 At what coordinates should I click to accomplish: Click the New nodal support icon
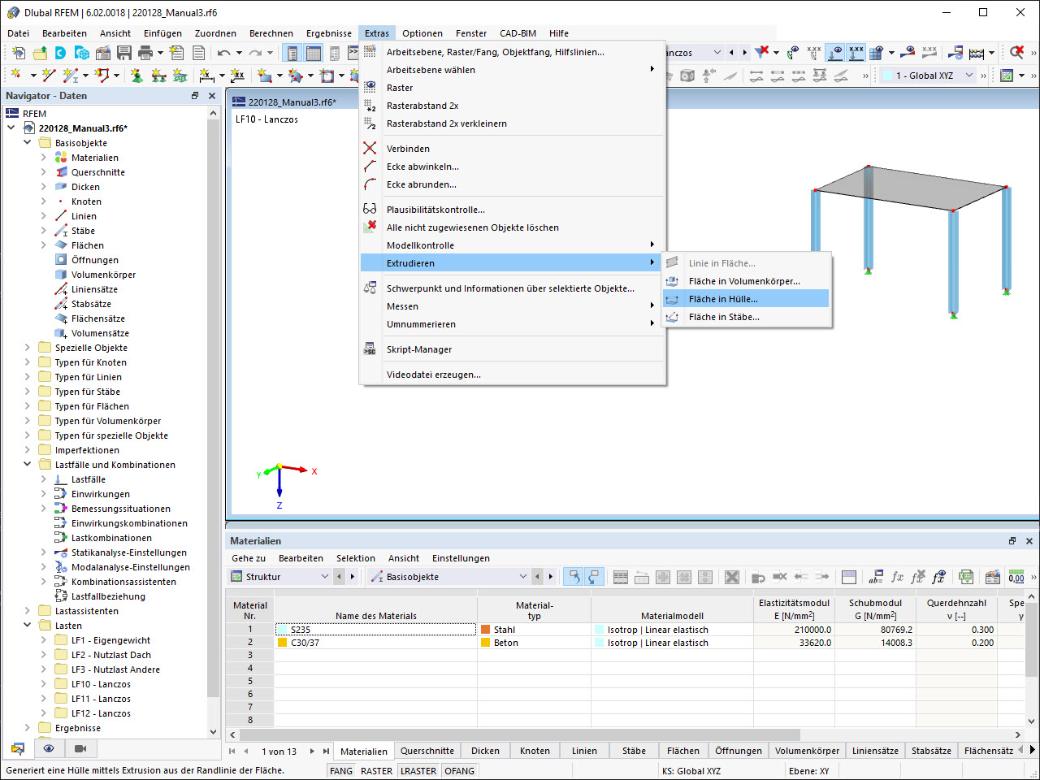(x=137, y=76)
